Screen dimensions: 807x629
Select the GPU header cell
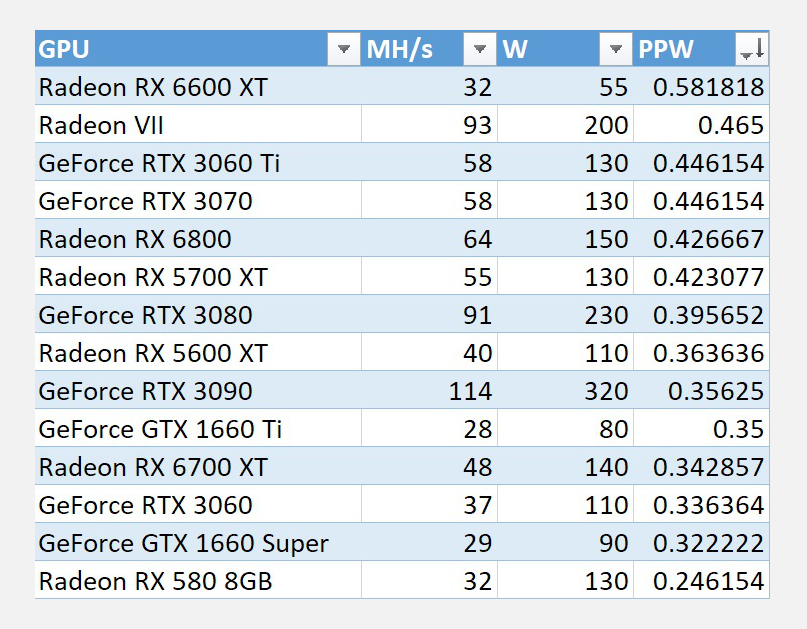coord(198,49)
